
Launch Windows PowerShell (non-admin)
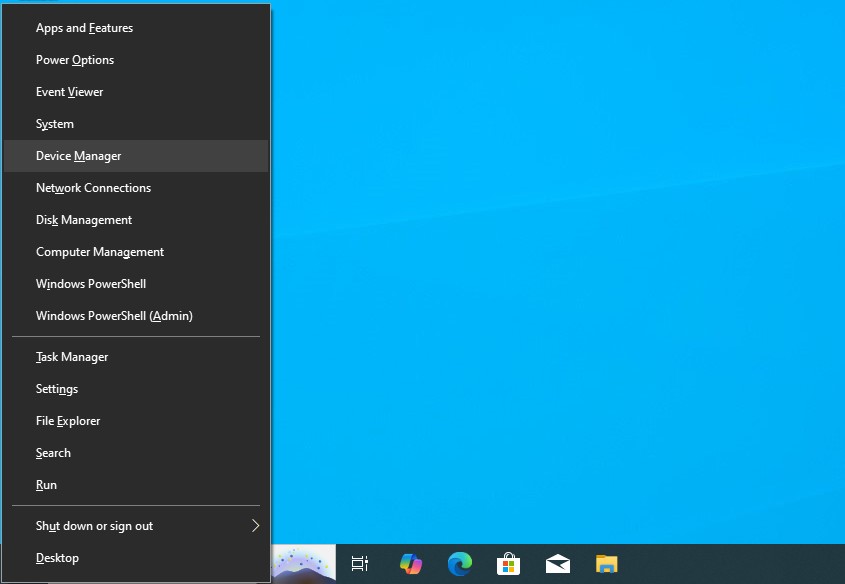(x=136, y=284)
